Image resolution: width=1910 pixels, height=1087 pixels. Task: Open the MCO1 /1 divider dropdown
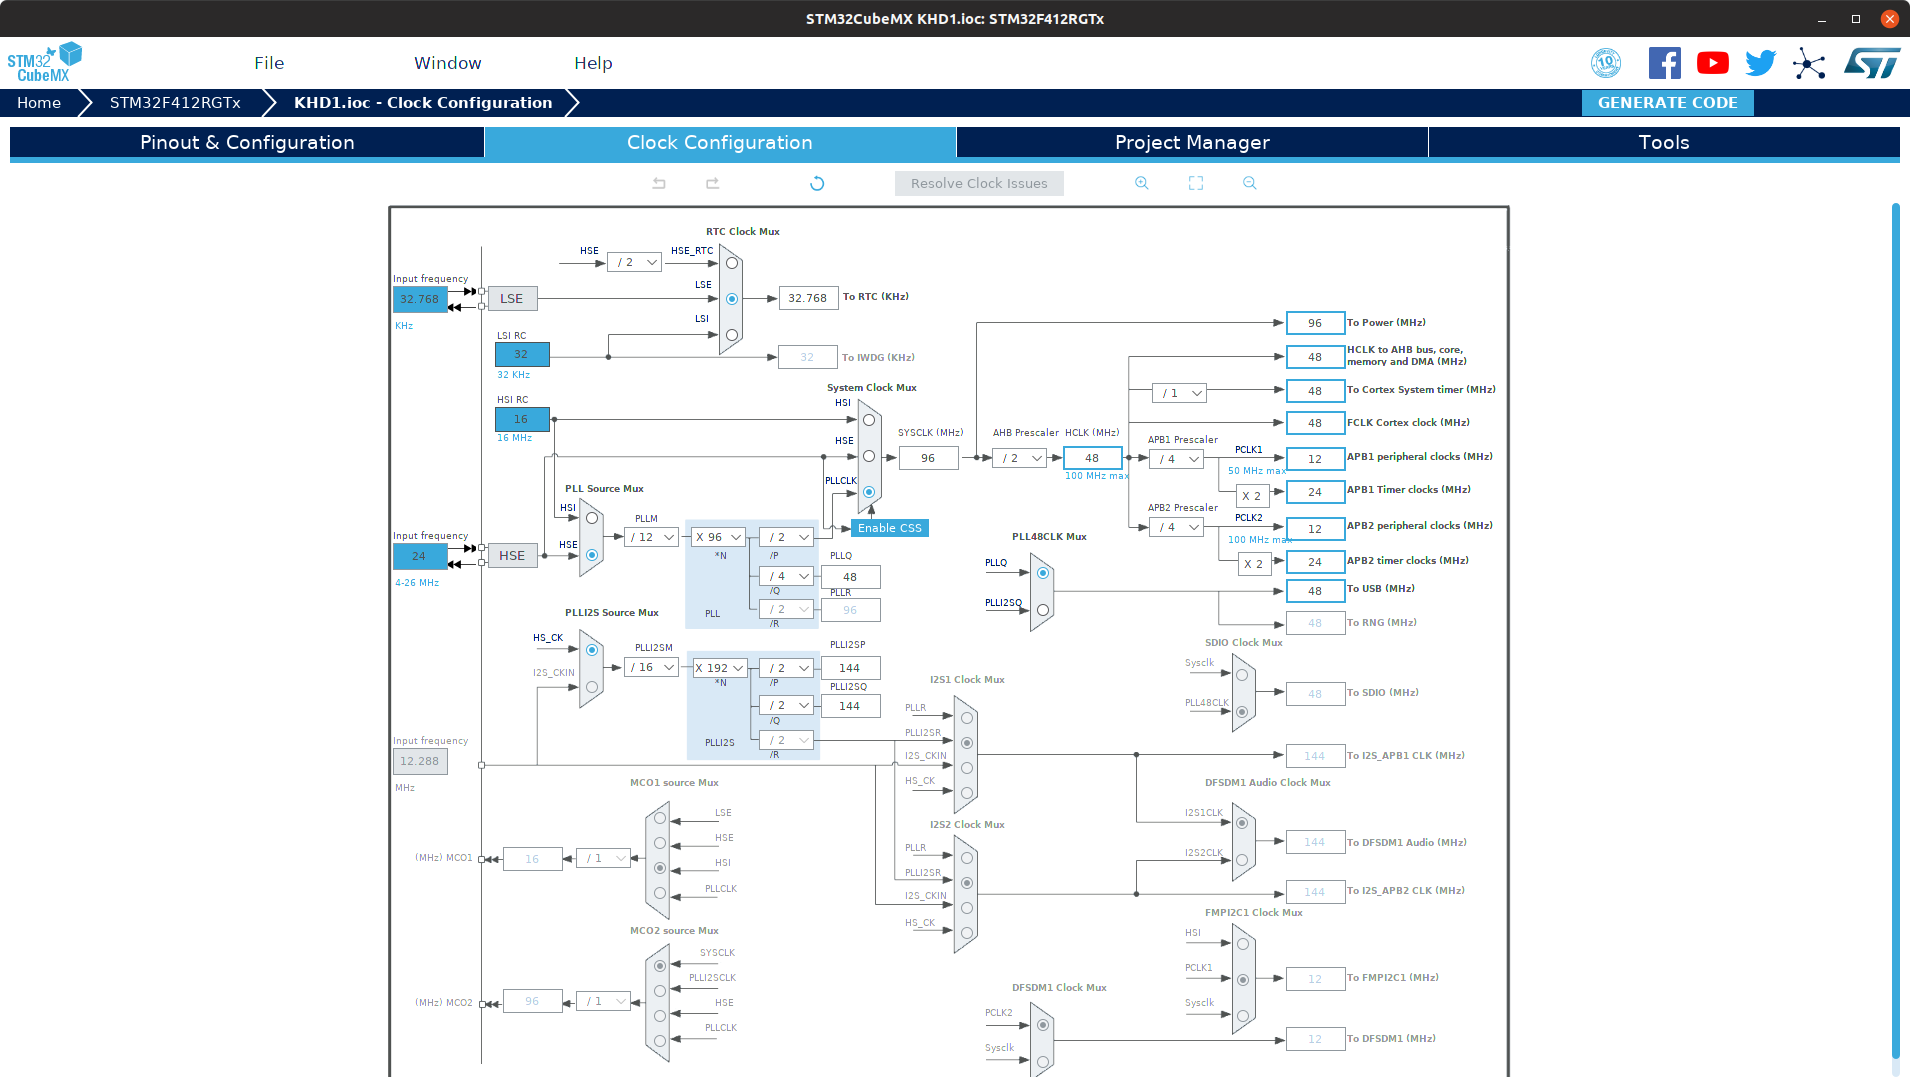[603, 858]
